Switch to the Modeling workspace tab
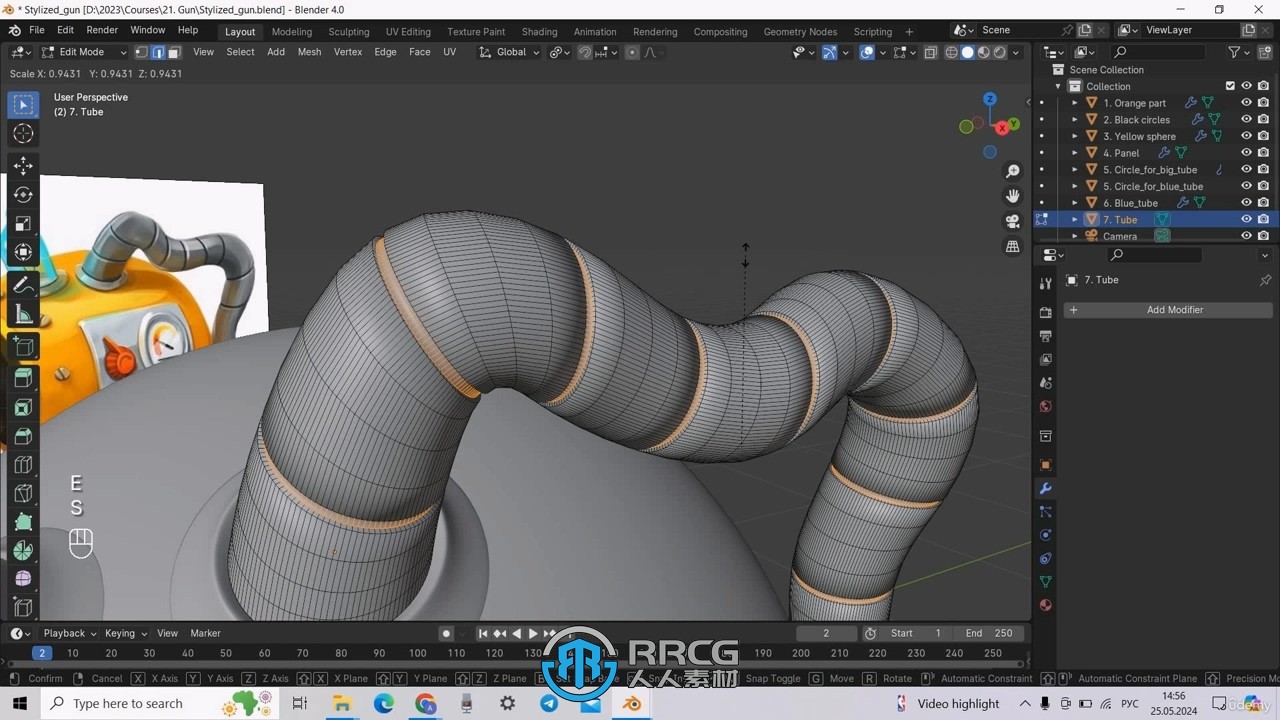The width and height of the screenshot is (1280, 720). pyautogui.click(x=292, y=31)
